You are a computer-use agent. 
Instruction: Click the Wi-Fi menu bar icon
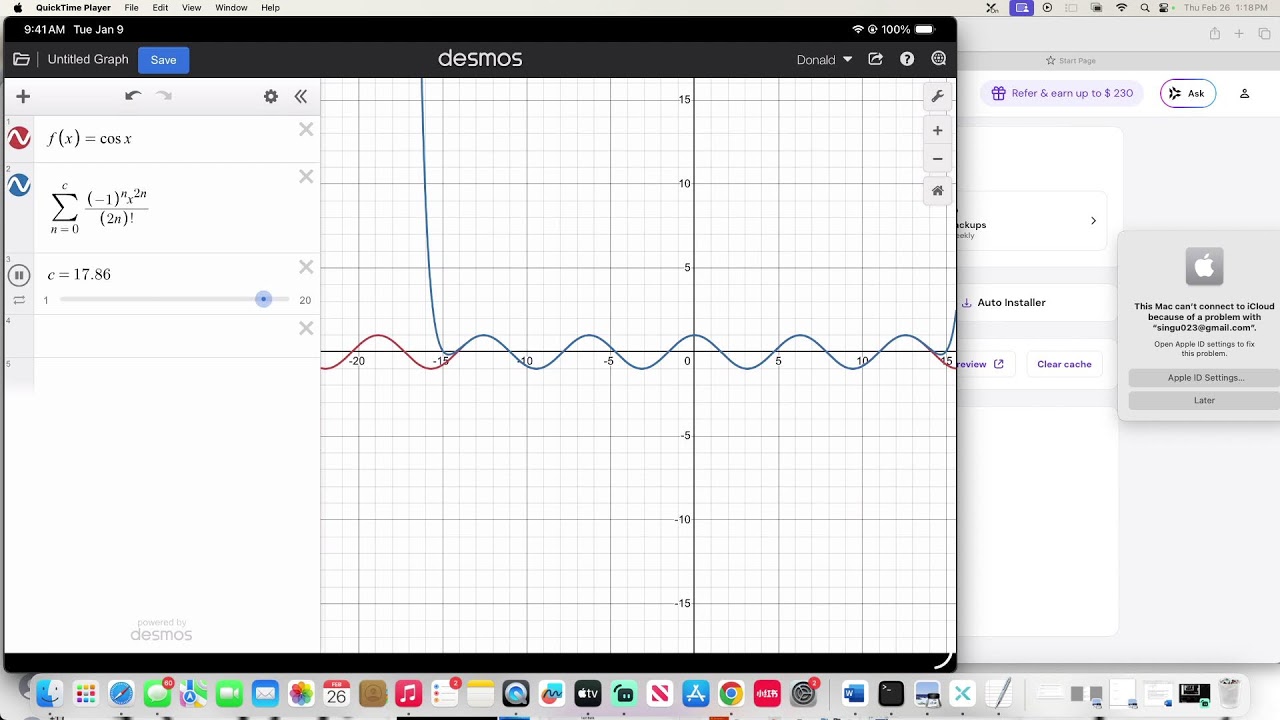1121,8
